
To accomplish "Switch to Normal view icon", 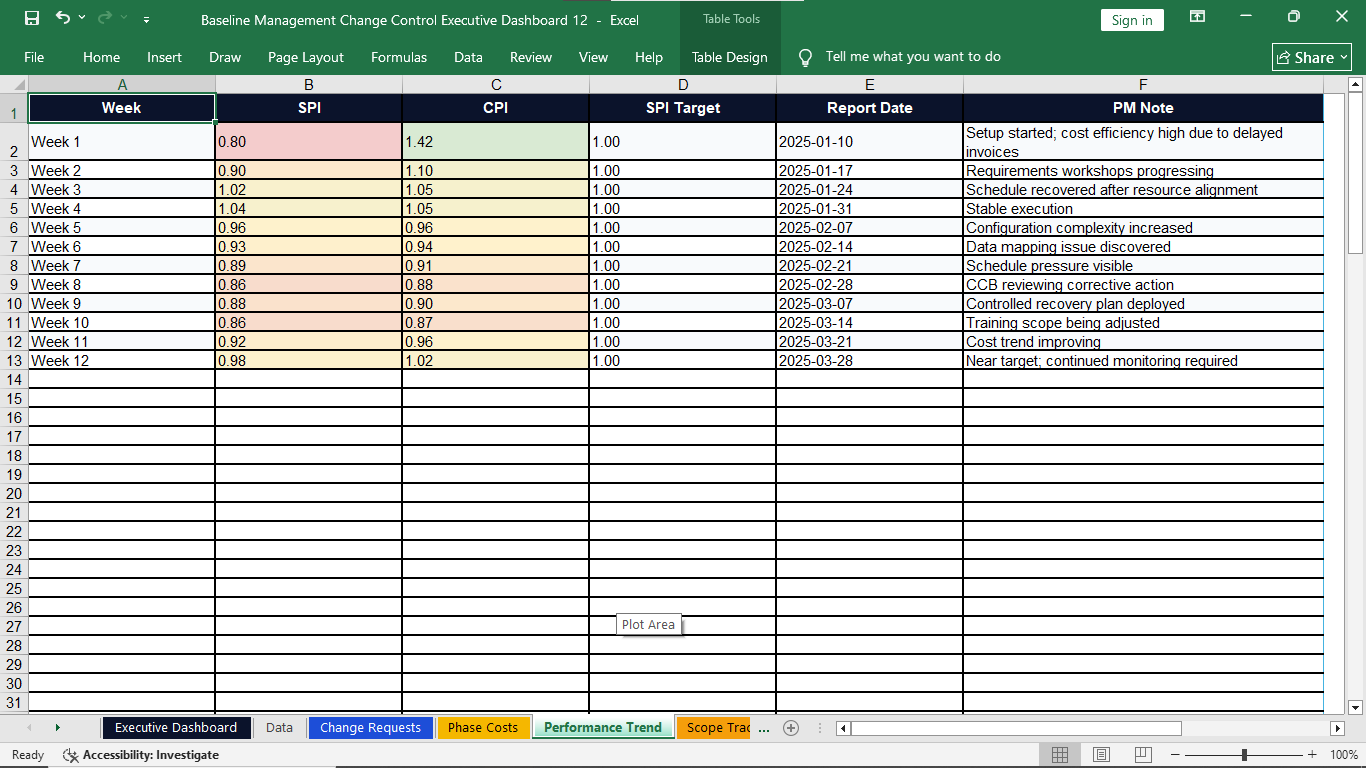I will (1060, 755).
